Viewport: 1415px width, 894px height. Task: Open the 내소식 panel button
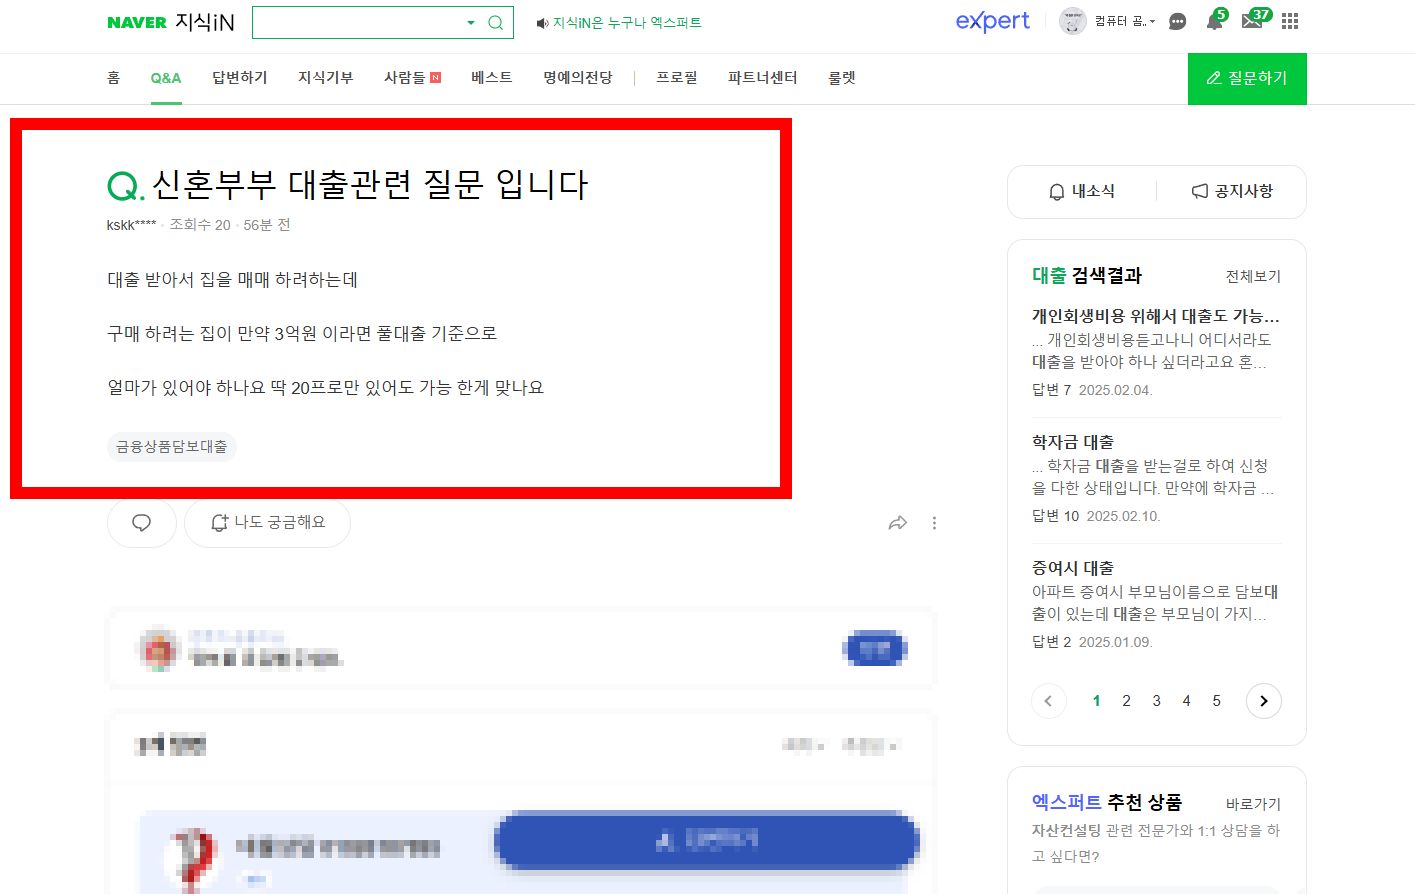pos(1082,192)
